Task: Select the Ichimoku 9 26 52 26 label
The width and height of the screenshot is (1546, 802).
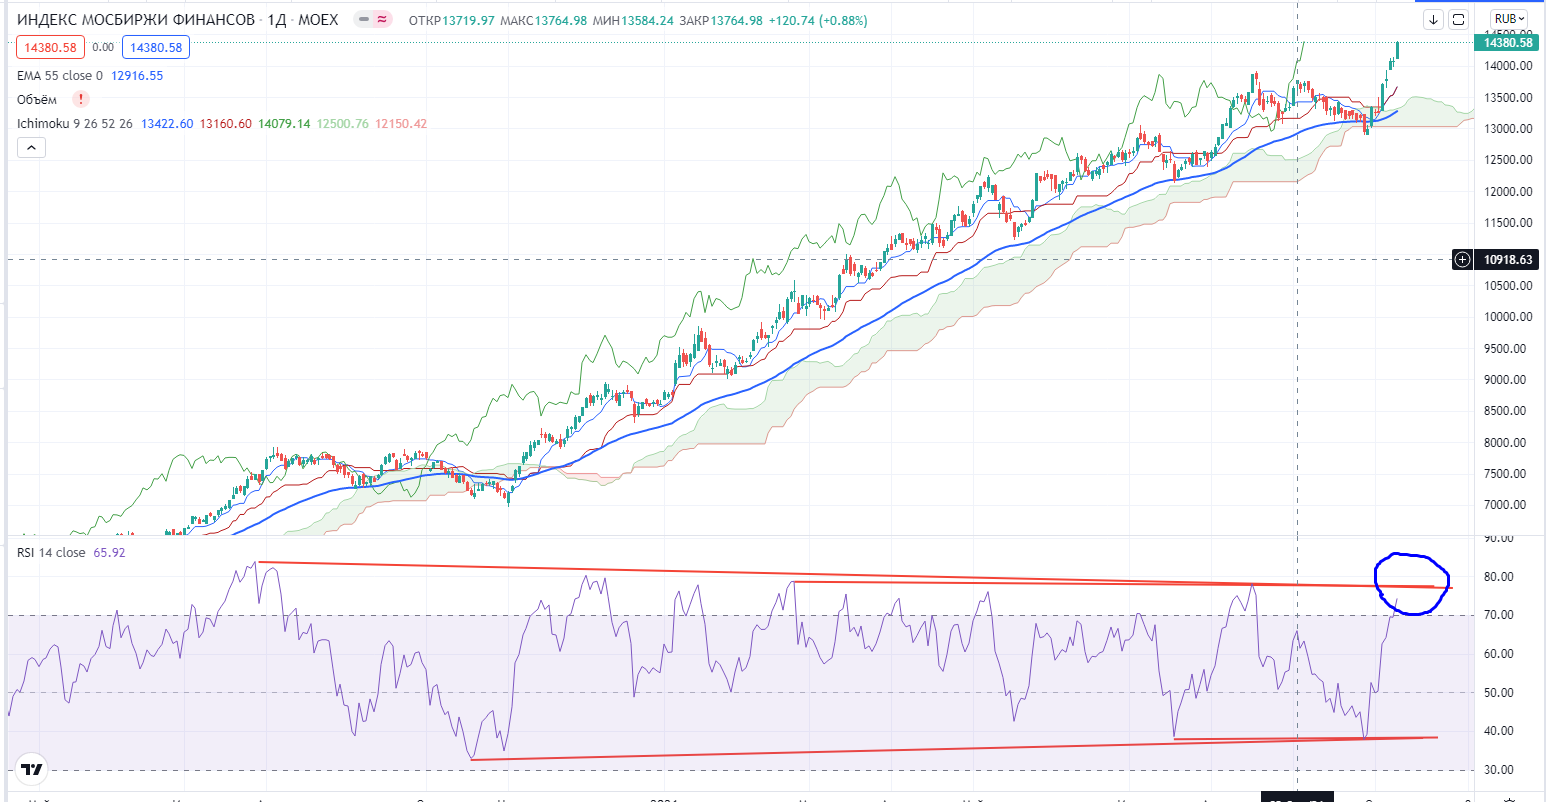Action: (x=75, y=123)
